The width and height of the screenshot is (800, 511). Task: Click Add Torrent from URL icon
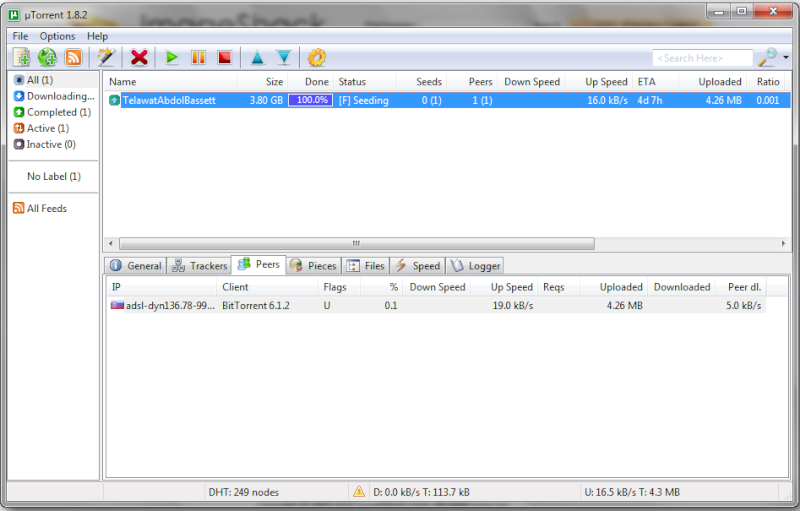47,58
